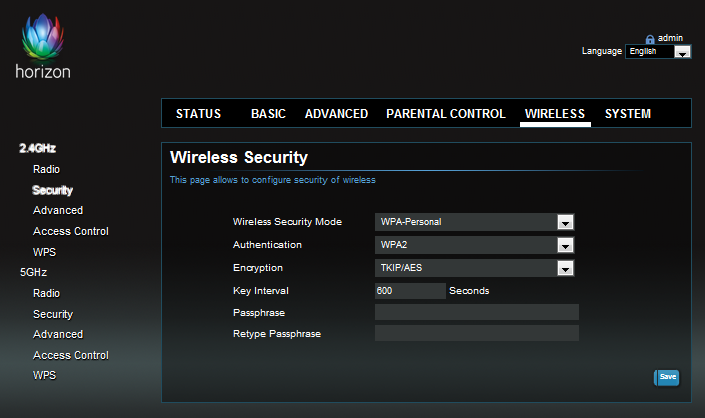Open Radio under 2.4GHz
The height and width of the screenshot is (418, 705).
click(46, 169)
